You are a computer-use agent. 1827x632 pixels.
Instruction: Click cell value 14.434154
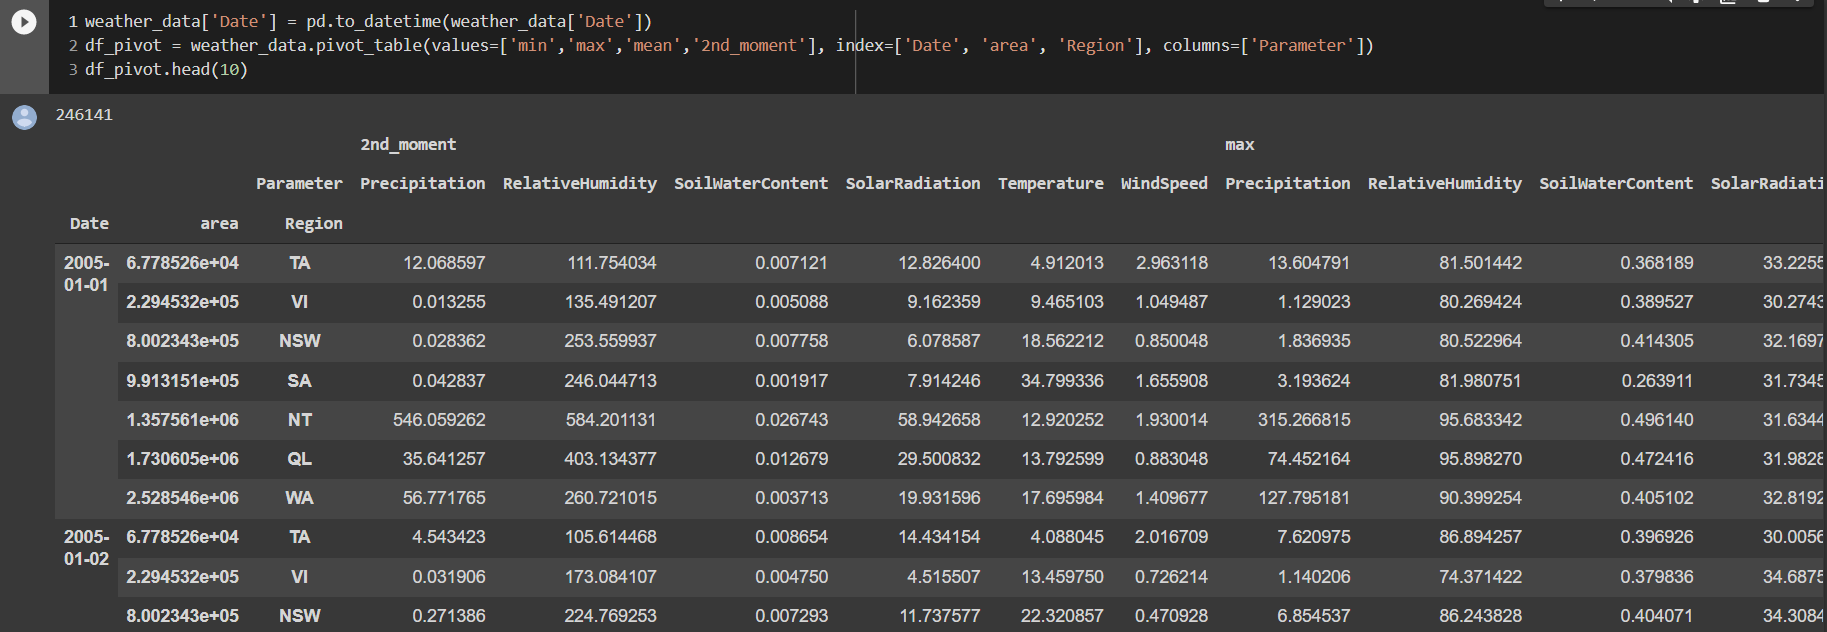939,536
